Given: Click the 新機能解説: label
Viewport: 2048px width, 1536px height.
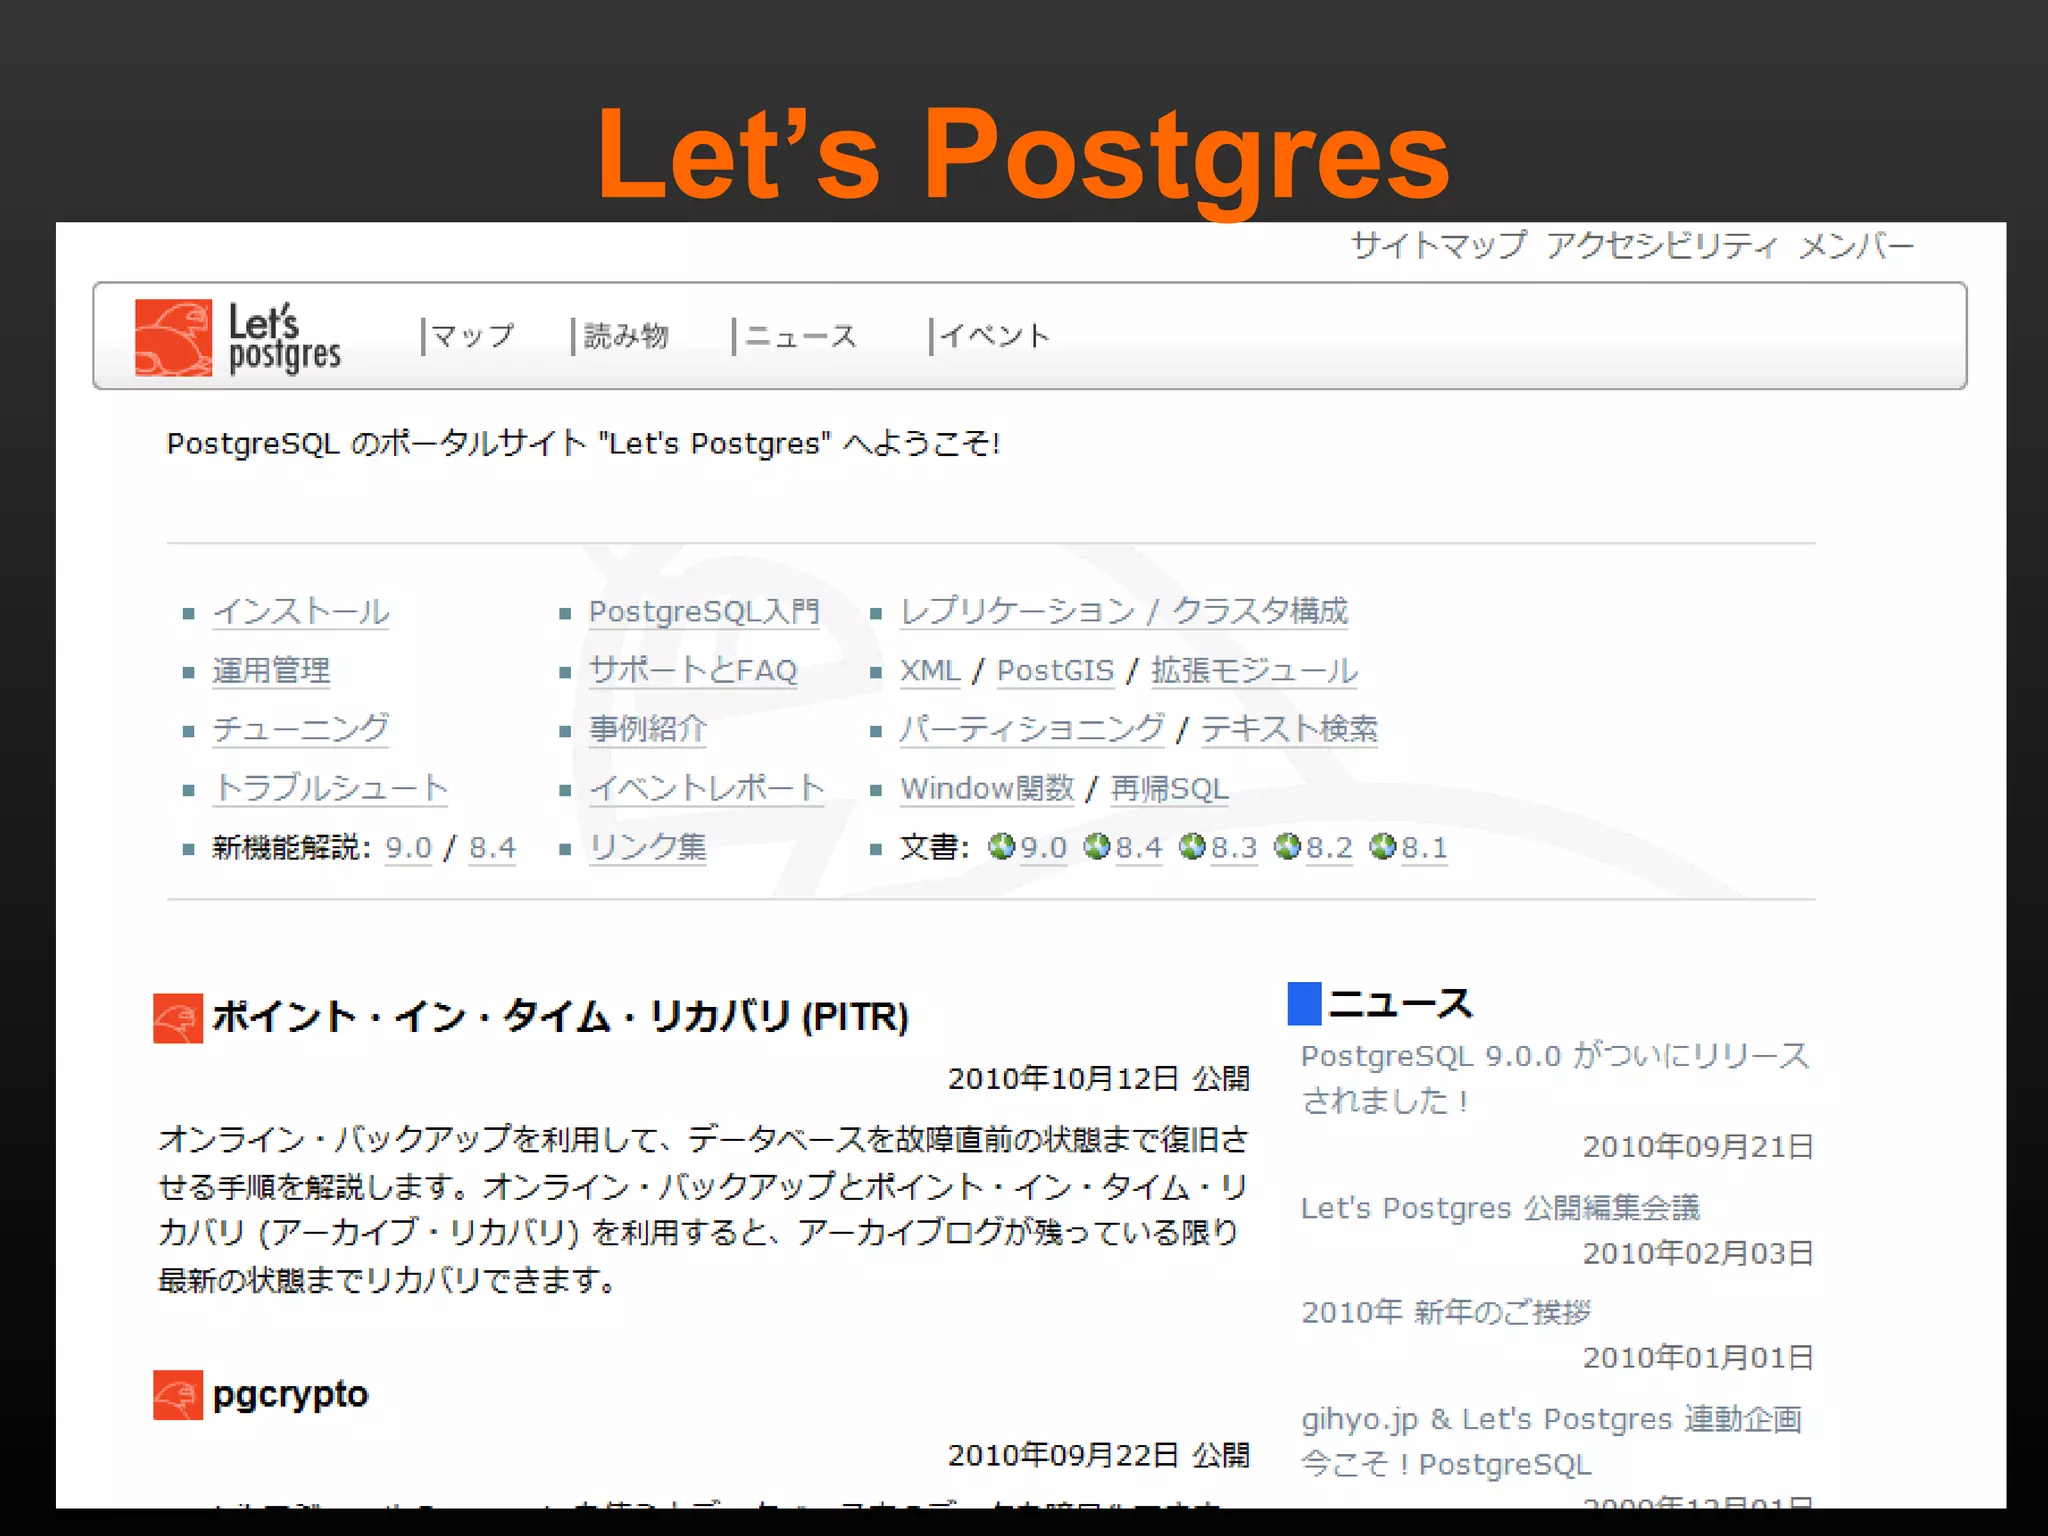Looking at the screenshot, I should pos(292,848).
